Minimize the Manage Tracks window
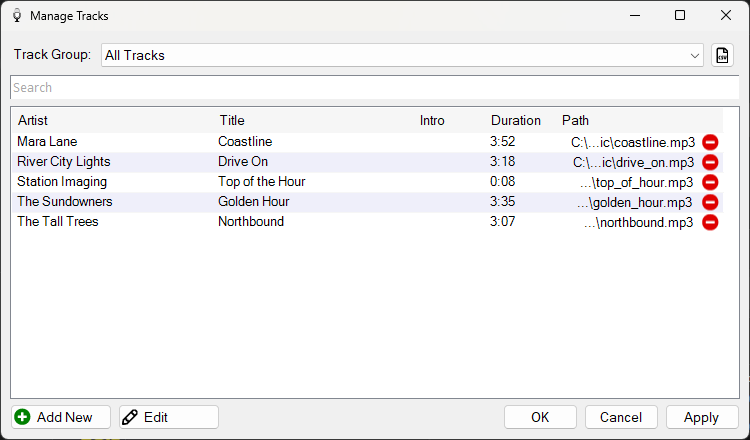Viewport: 750px width, 440px height. [635, 16]
